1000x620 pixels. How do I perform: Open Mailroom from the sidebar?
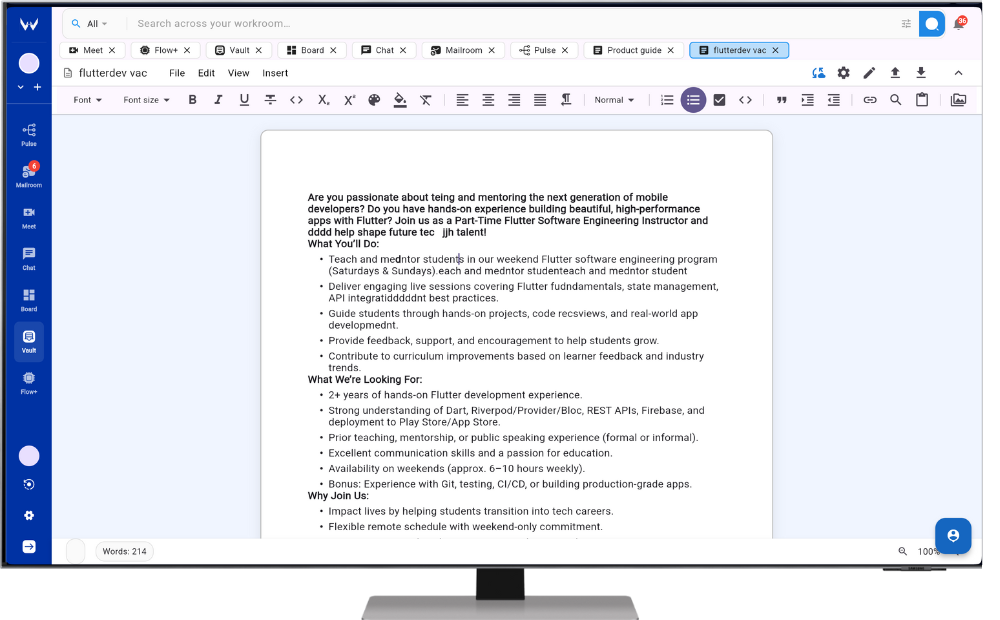click(29, 176)
